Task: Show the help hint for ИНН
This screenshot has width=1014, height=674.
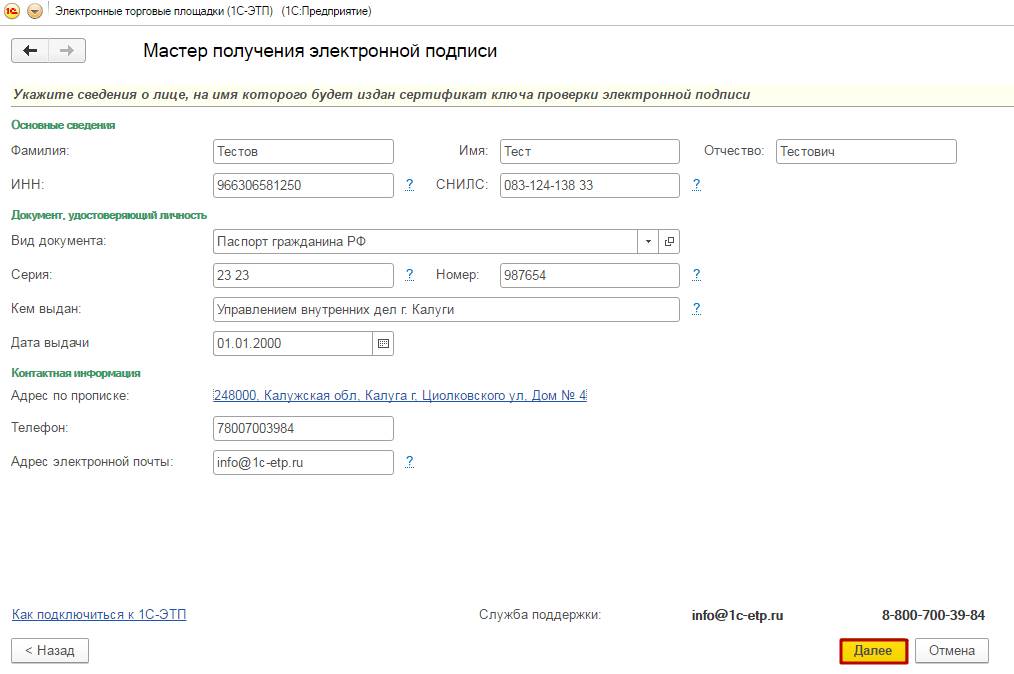Action: [x=409, y=185]
